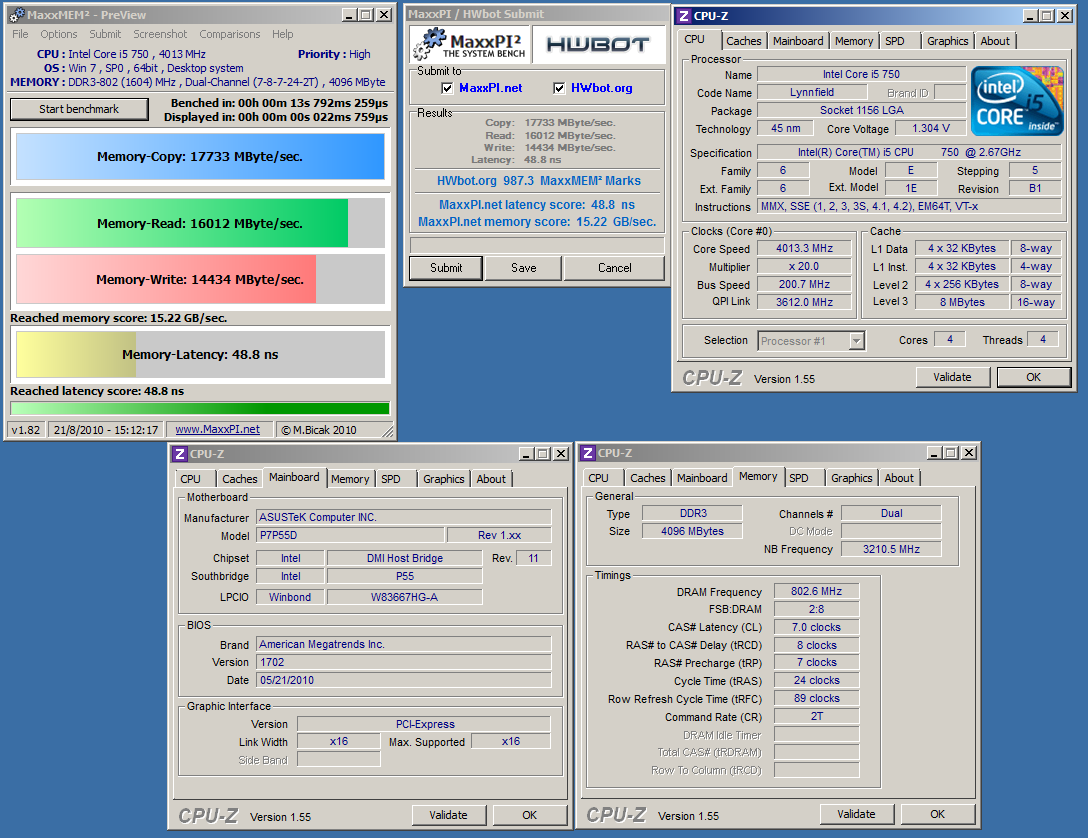Click the v1.82 status bar cell
1088x838 pixels.
(x=26, y=429)
